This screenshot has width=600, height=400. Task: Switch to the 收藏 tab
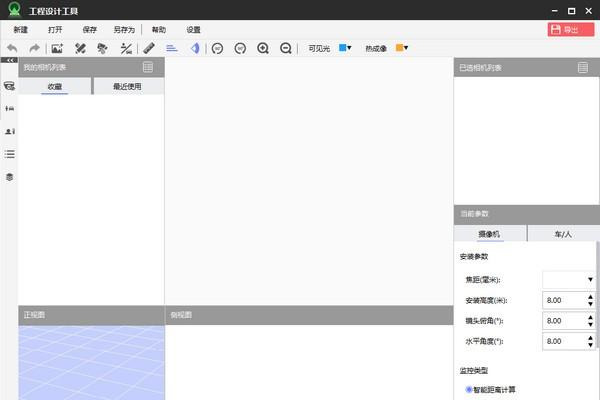pos(55,86)
